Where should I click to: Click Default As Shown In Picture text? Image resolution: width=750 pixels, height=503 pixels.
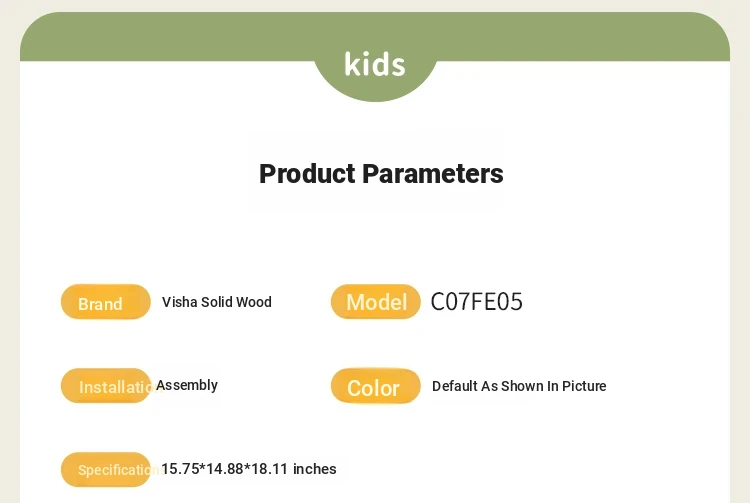pyautogui.click(x=519, y=386)
